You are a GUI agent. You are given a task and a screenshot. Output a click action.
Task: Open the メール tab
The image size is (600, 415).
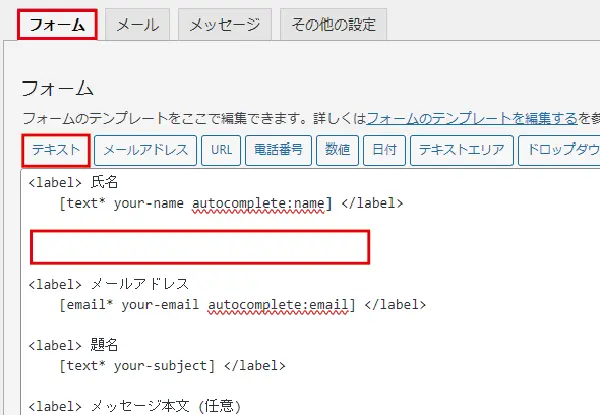pos(137,24)
